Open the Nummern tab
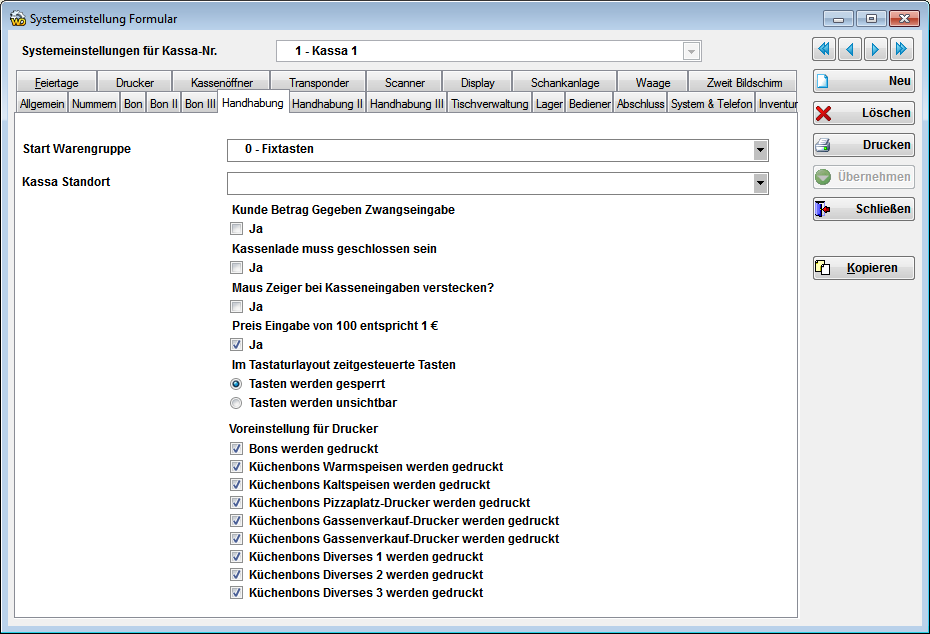930x634 pixels. [x=94, y=104]
